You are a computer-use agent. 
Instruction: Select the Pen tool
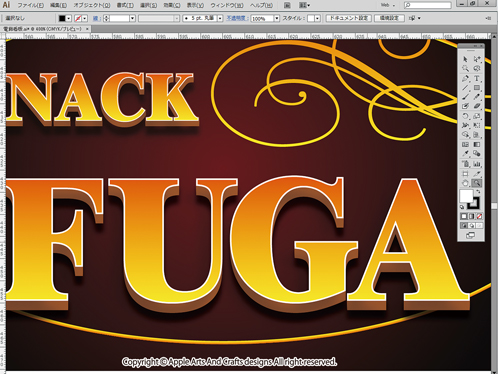click(465, 79)
